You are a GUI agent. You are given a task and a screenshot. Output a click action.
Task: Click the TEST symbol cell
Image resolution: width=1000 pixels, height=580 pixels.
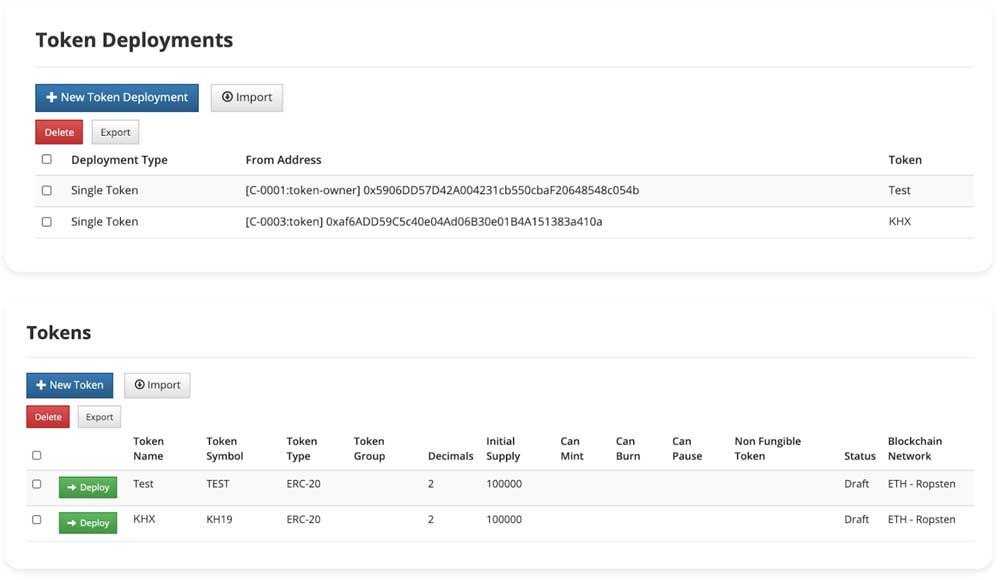(x=217, y=484)
